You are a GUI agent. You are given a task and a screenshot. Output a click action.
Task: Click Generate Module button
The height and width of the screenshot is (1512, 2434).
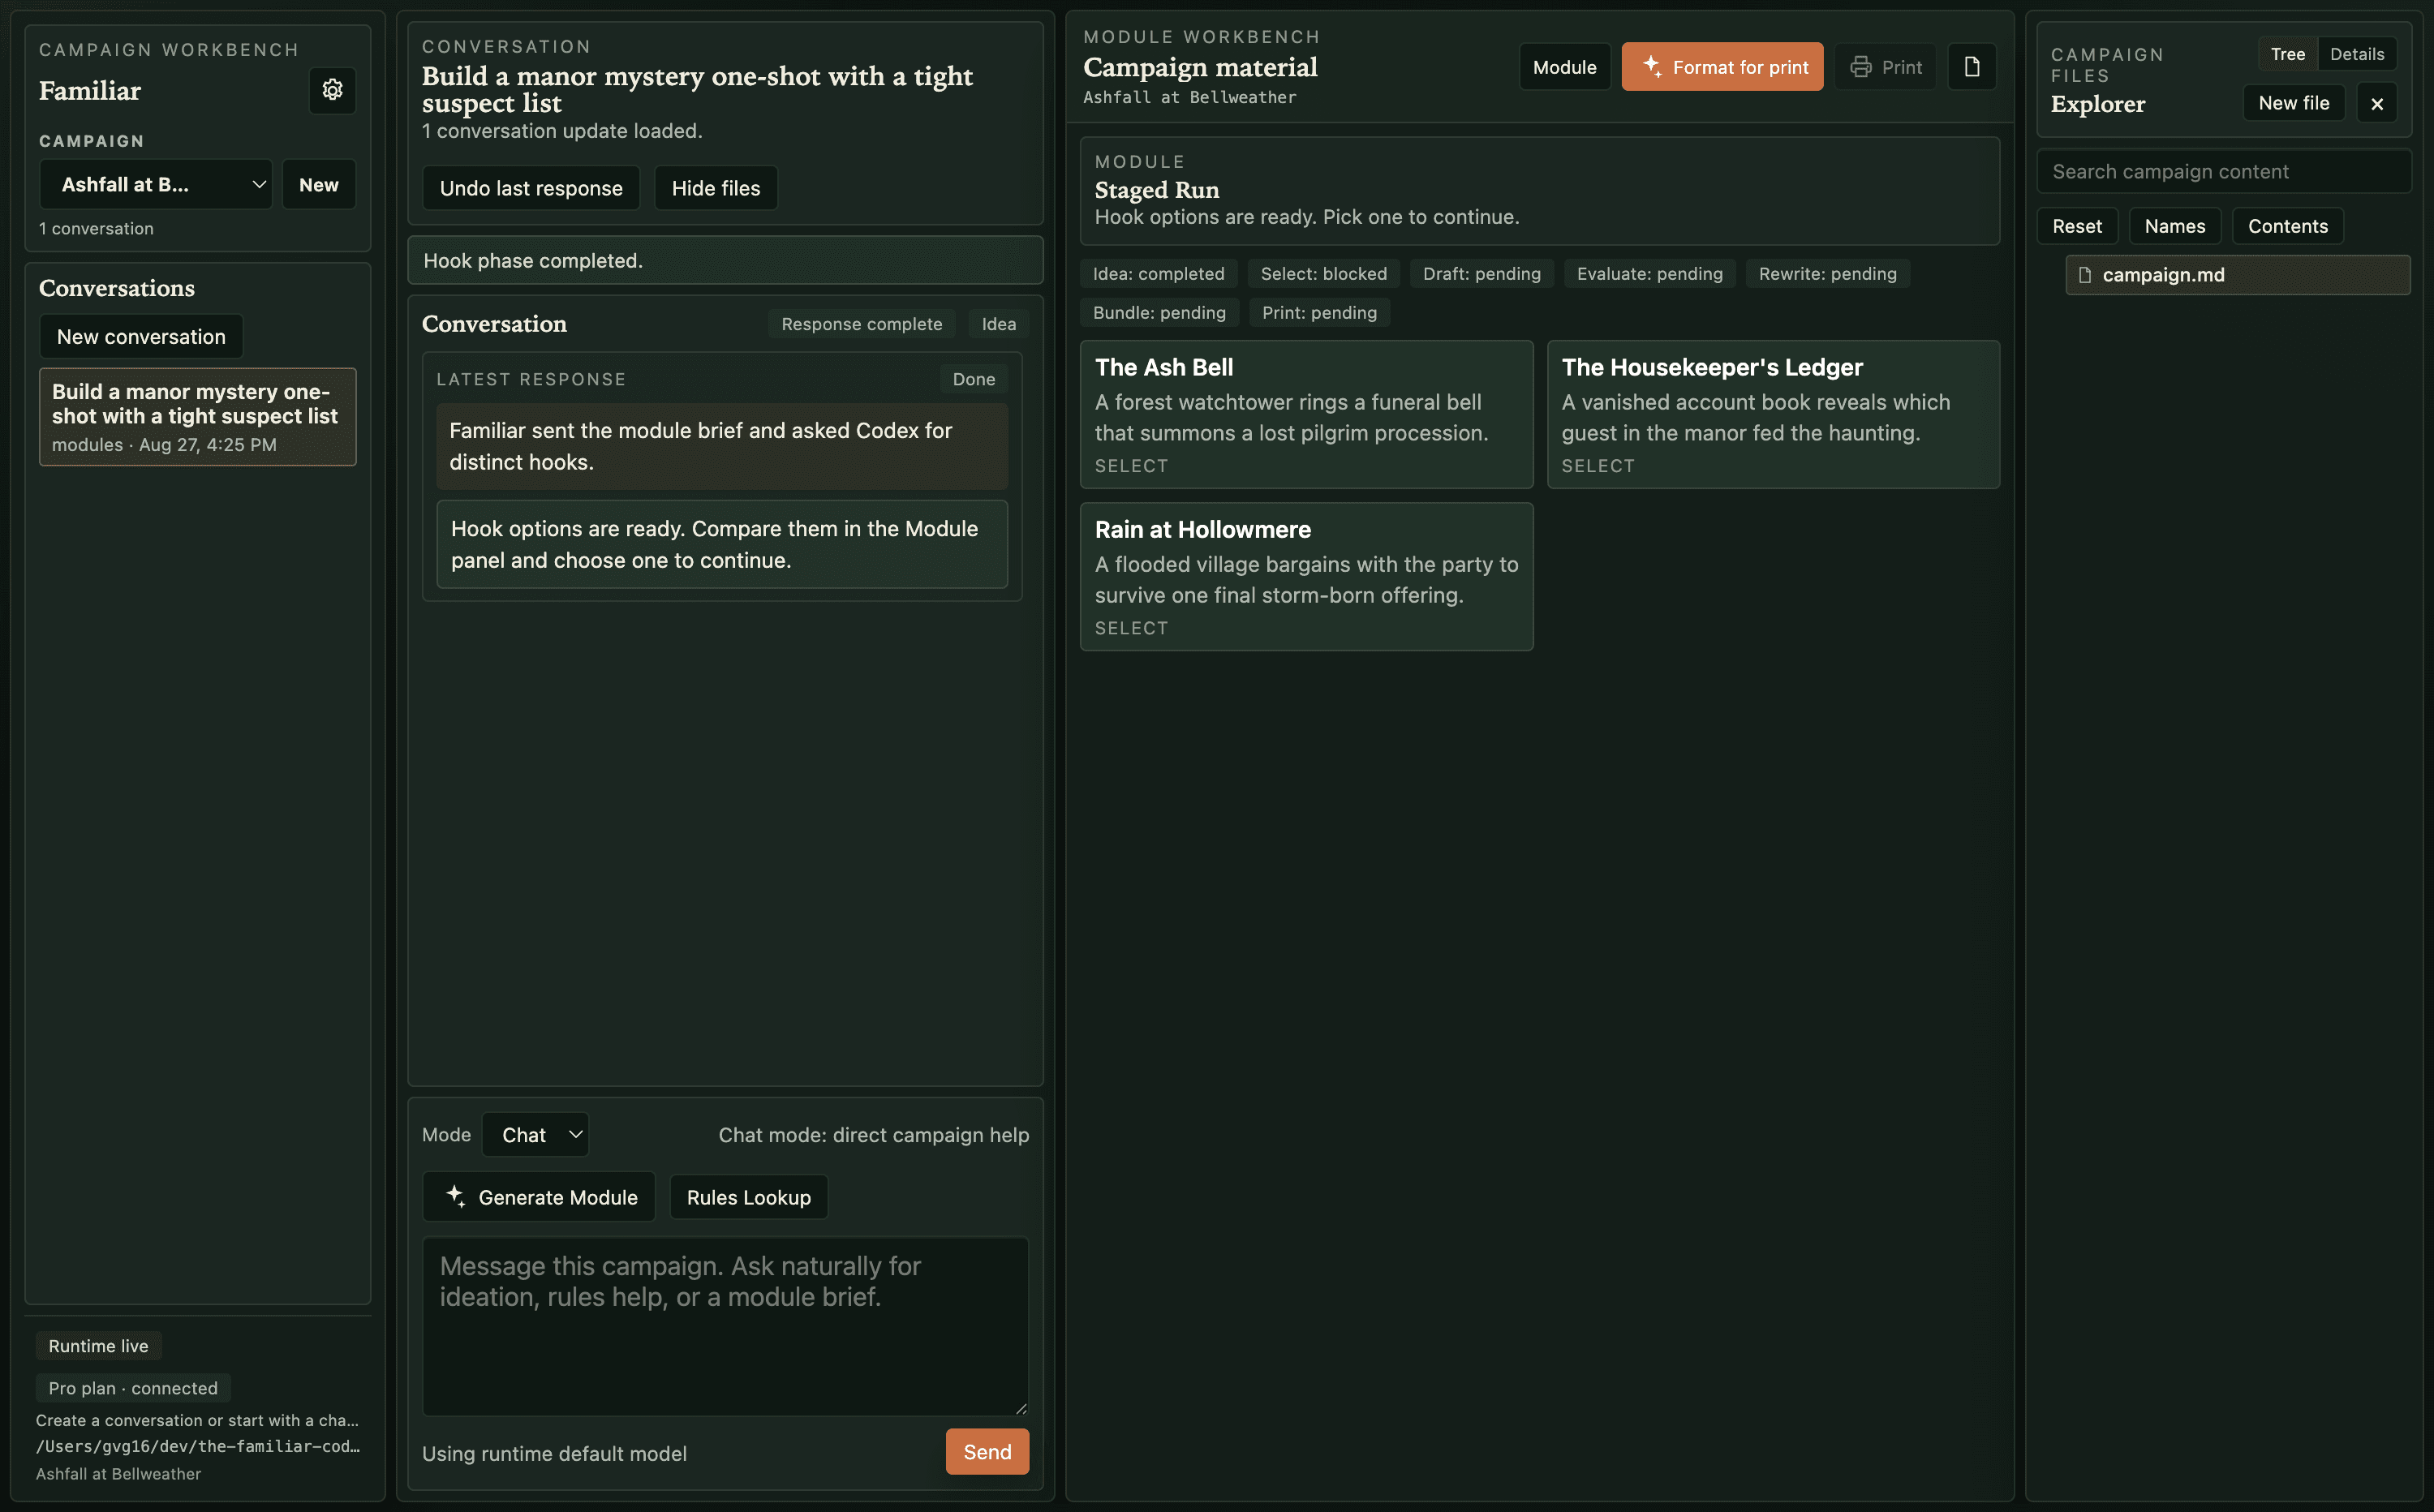pyautogui.click(x=539, y=1197)
